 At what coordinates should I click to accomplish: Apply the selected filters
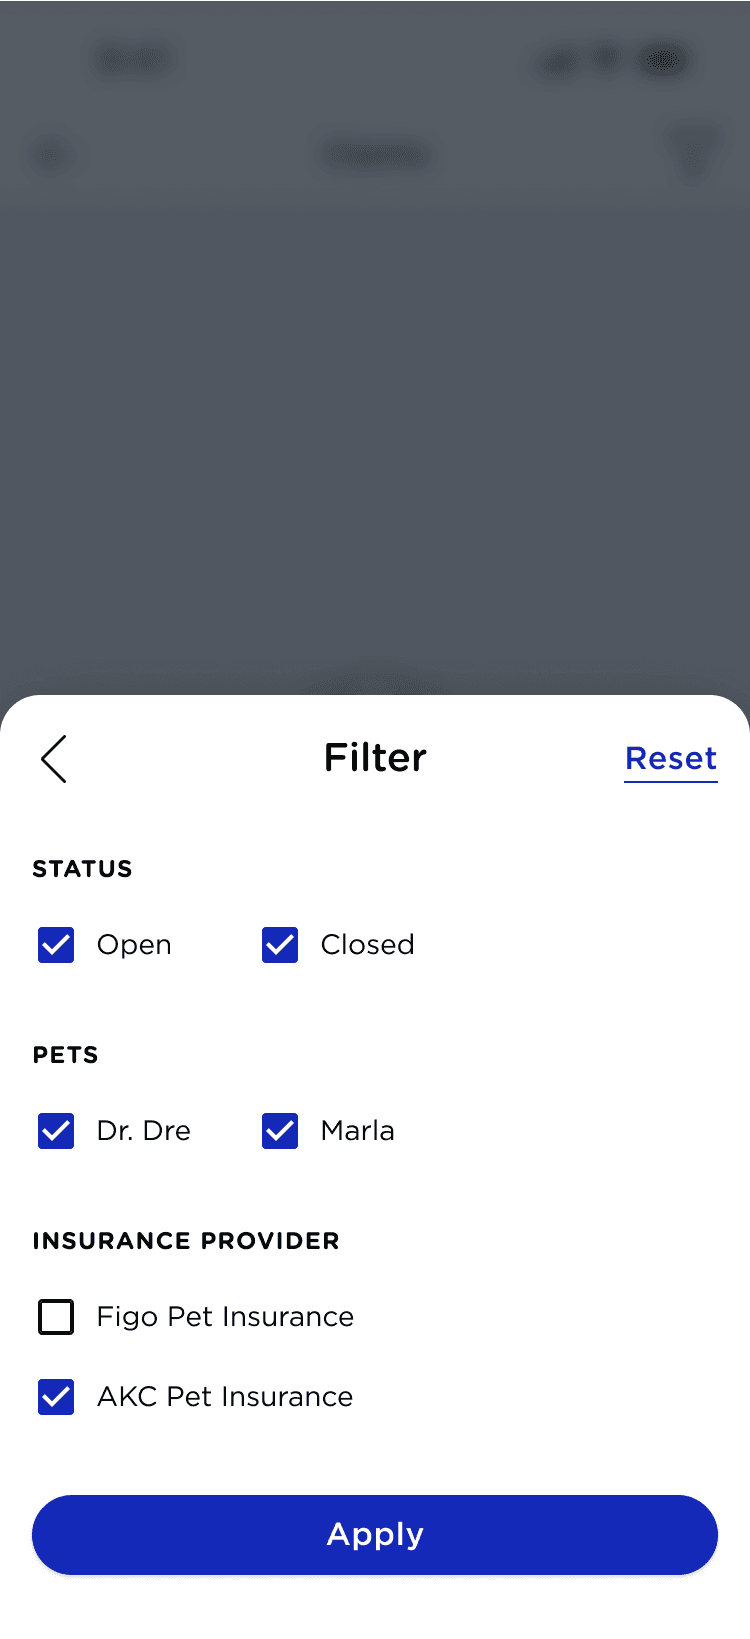[x=375, y=1535]
